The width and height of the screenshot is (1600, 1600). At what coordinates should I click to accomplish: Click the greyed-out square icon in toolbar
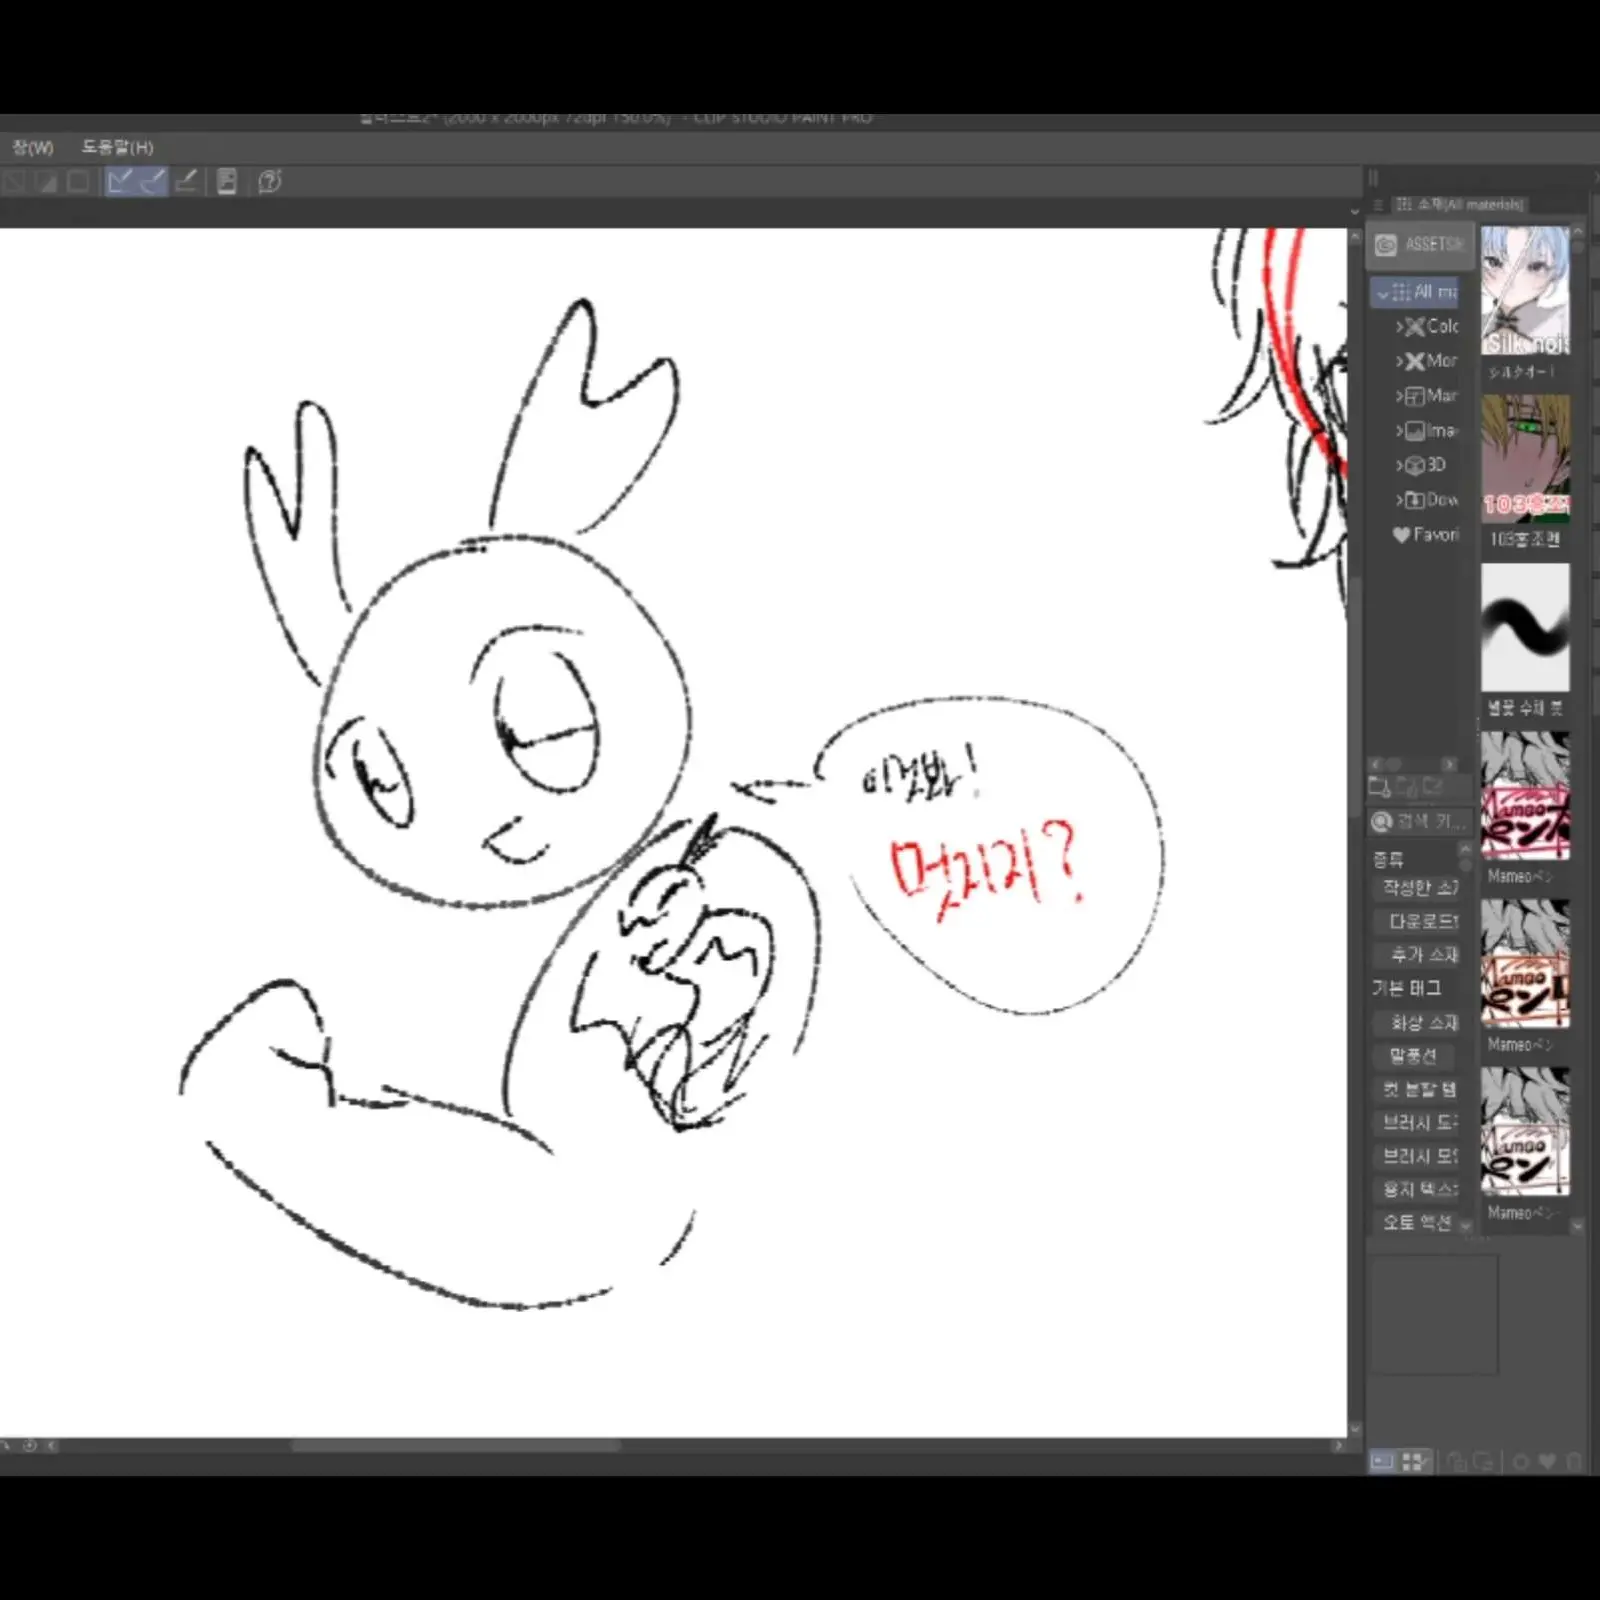point(78,182)
